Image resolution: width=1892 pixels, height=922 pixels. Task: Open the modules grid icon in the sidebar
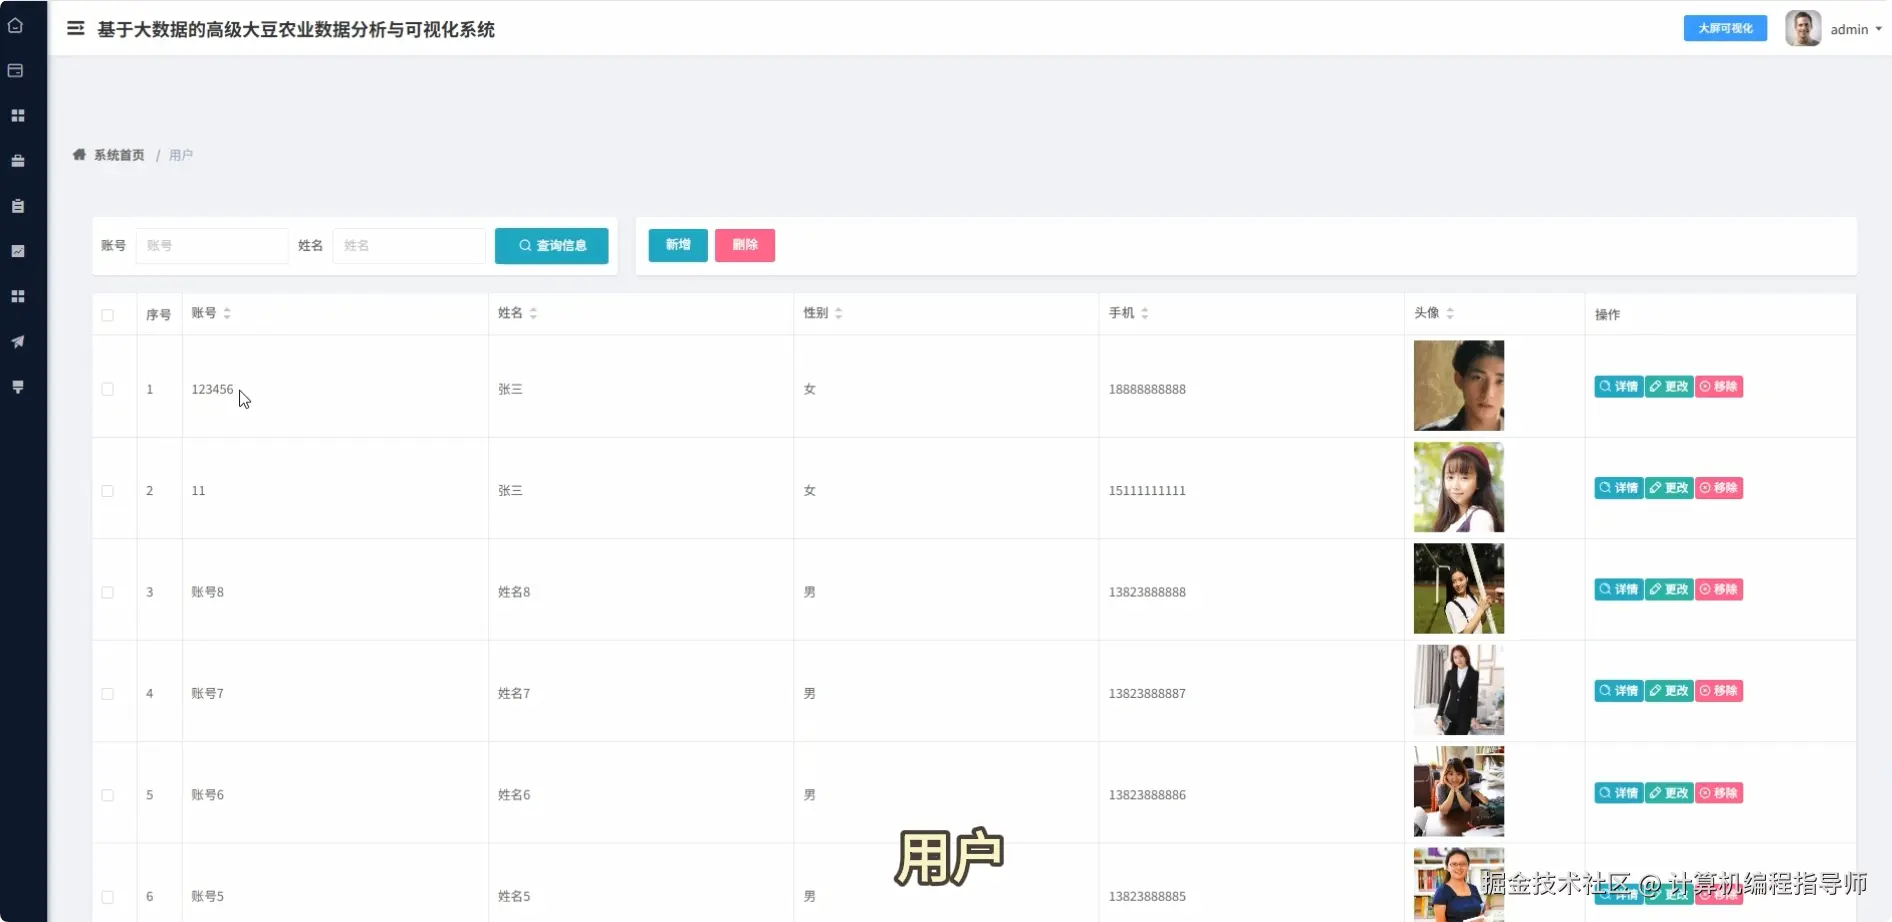coord(18,115)
